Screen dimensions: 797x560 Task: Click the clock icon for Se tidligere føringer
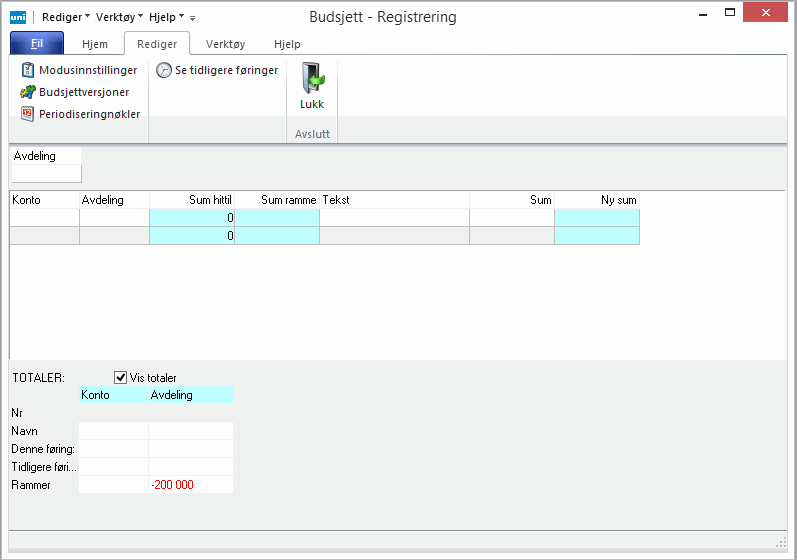click(164, 71)
